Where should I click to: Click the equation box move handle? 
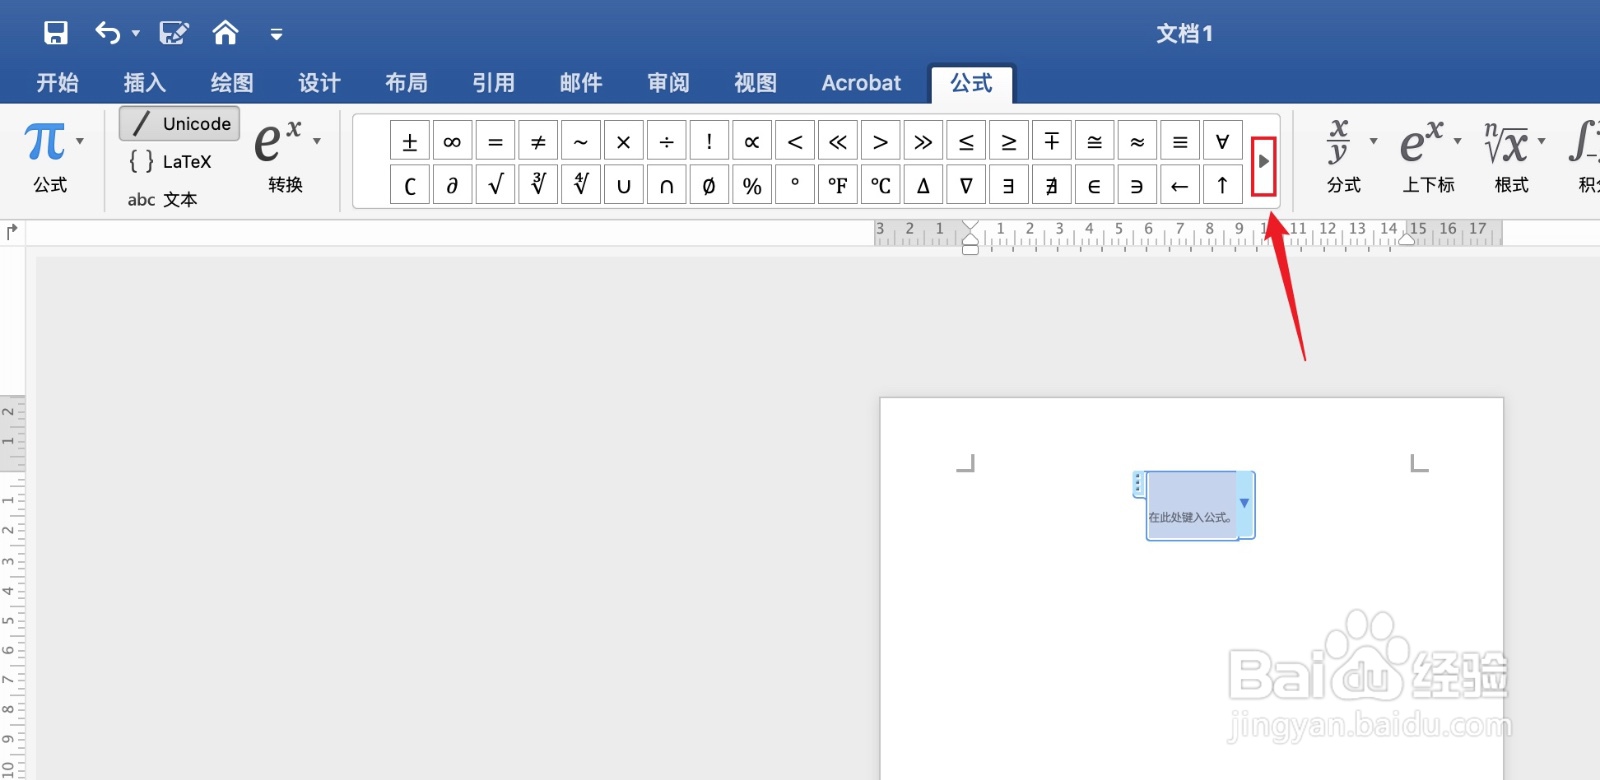1138,484
